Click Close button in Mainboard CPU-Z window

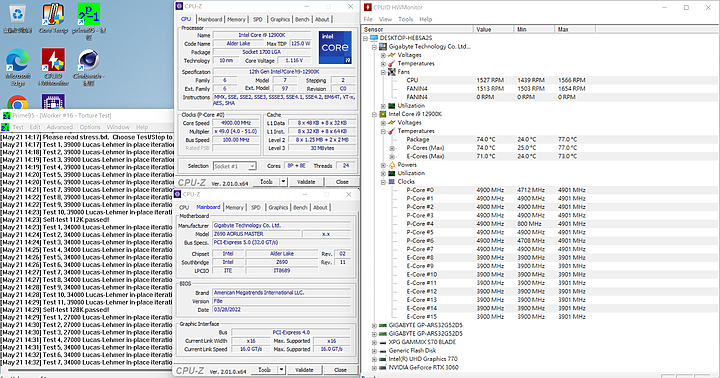(x=340, y=370)
